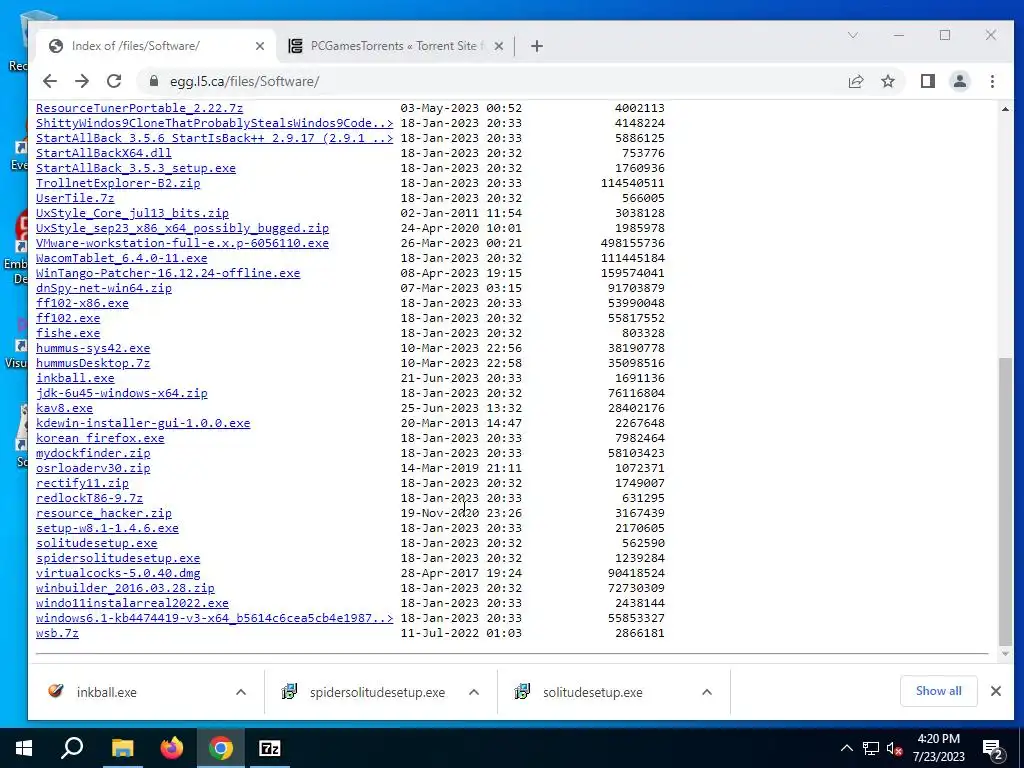Open Windows taskbar search
1024x768 pixels.
click(72, 748)
